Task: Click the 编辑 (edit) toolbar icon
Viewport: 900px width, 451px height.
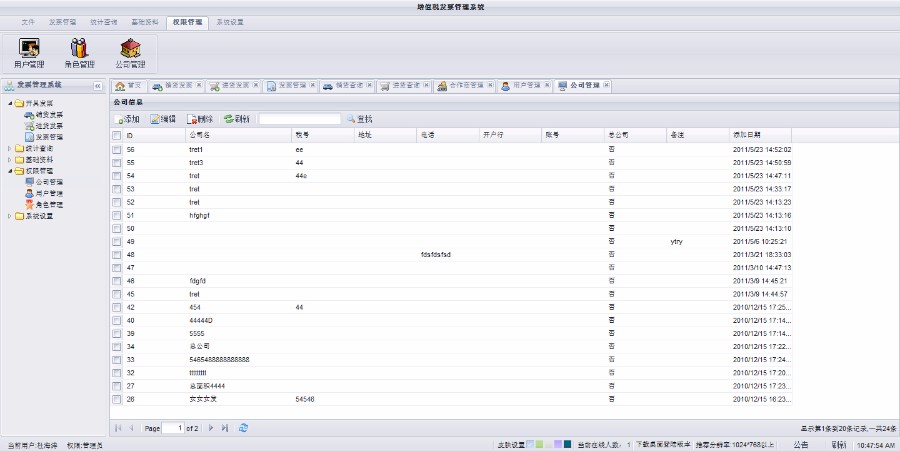Action: point(163,119)
